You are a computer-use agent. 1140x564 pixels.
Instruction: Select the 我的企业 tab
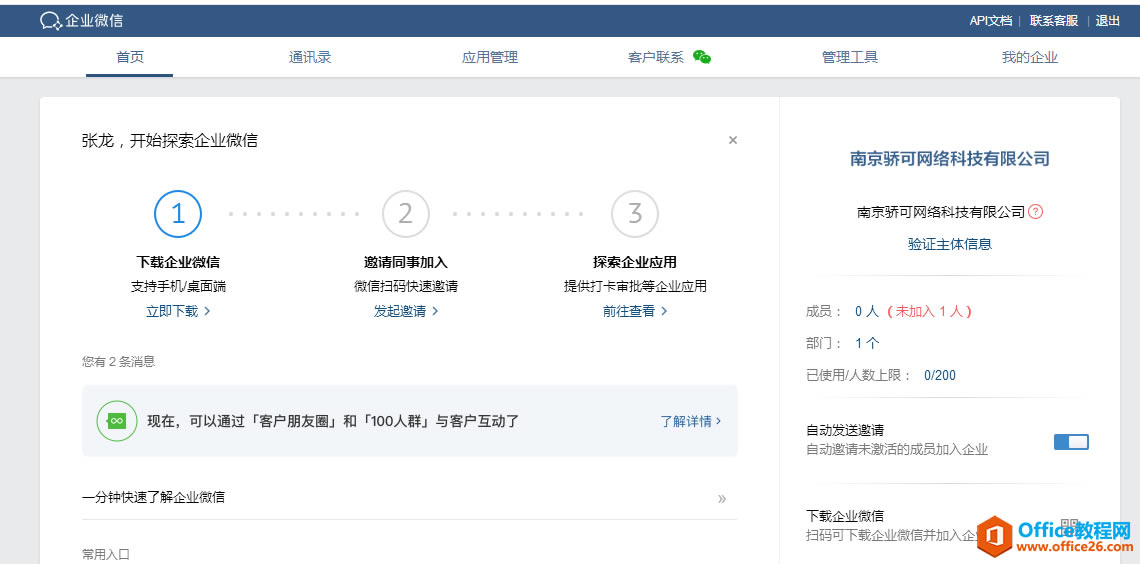[x=1029, y=57]
